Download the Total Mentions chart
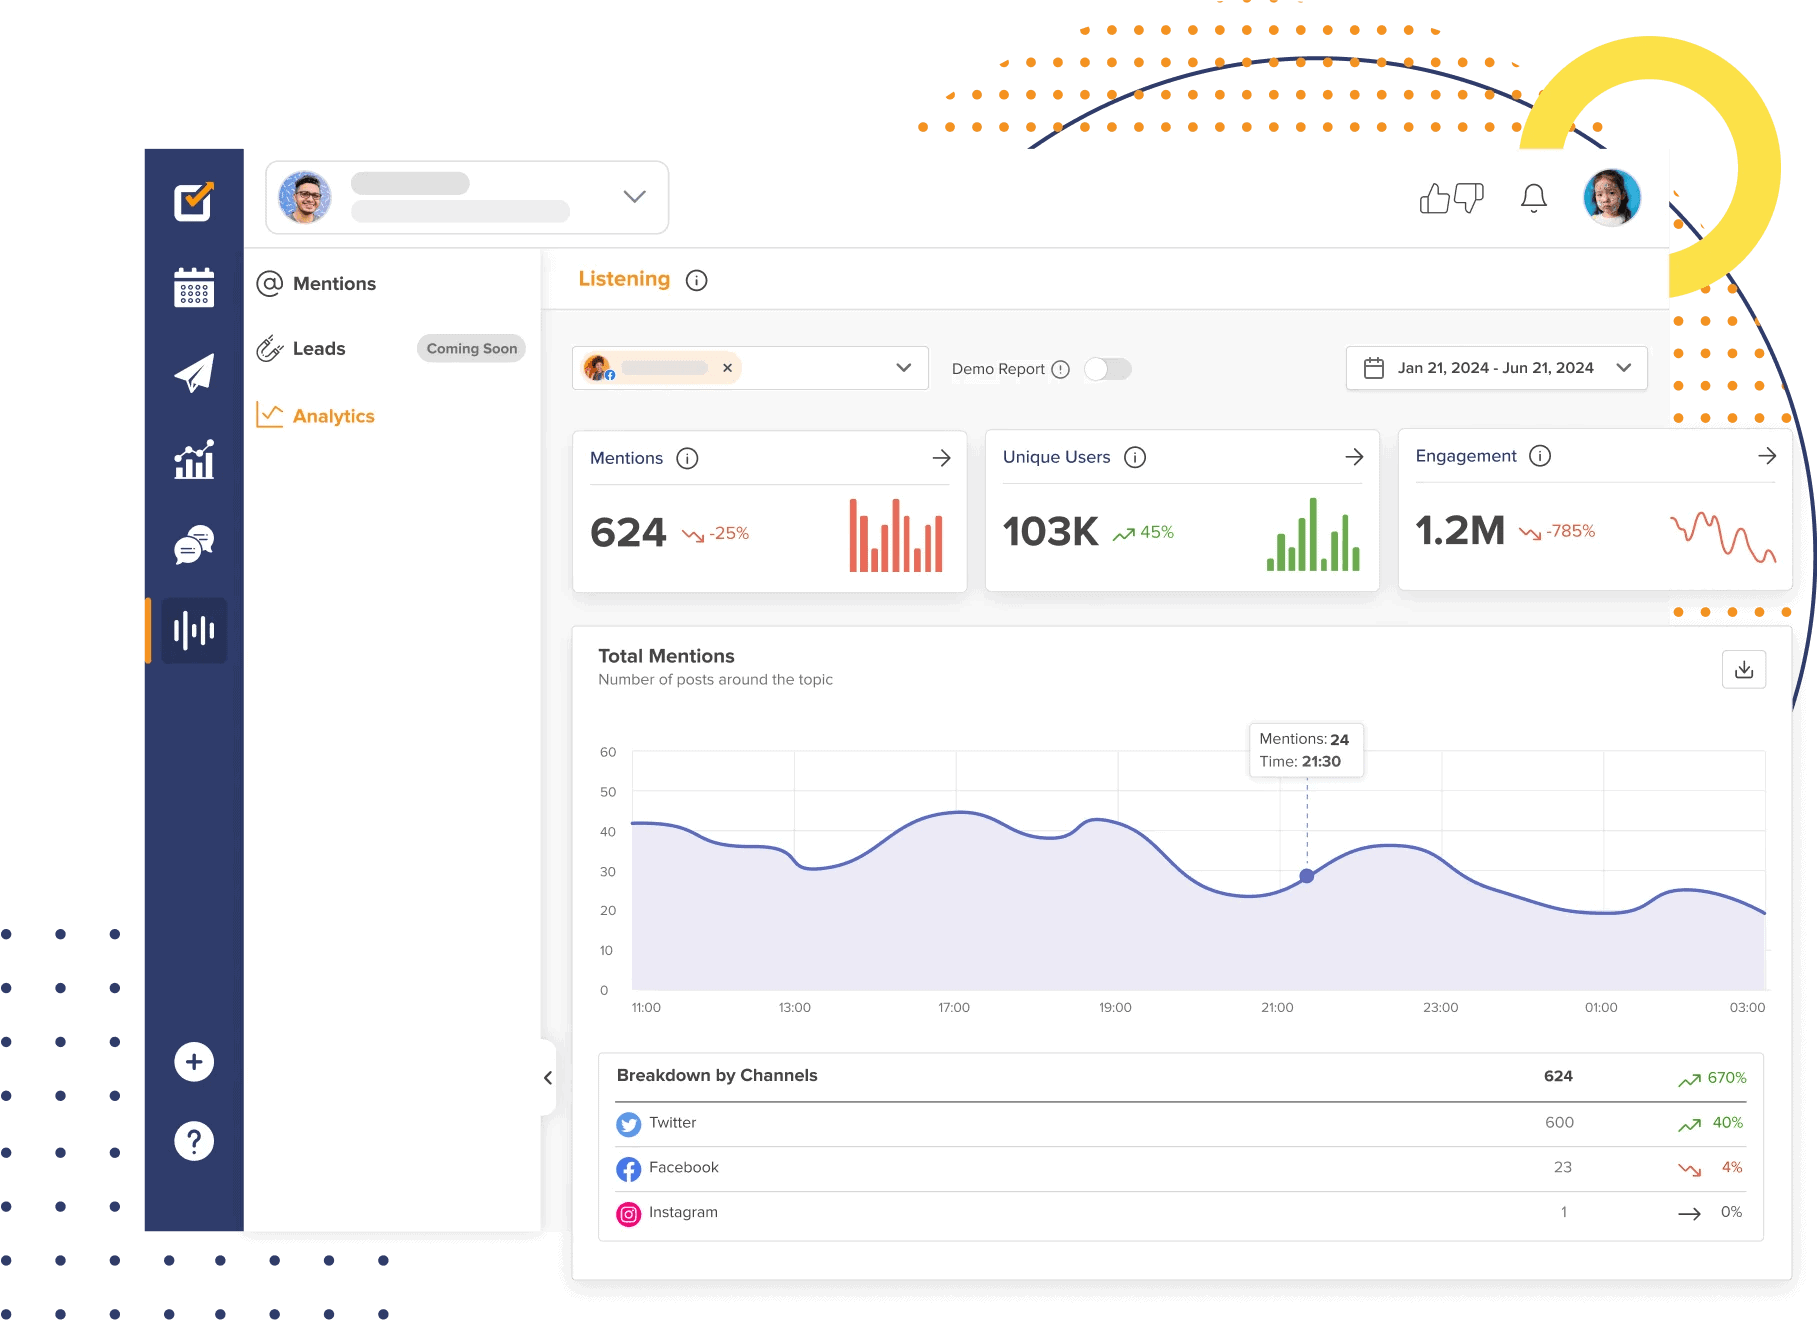 click(1743, 670)
